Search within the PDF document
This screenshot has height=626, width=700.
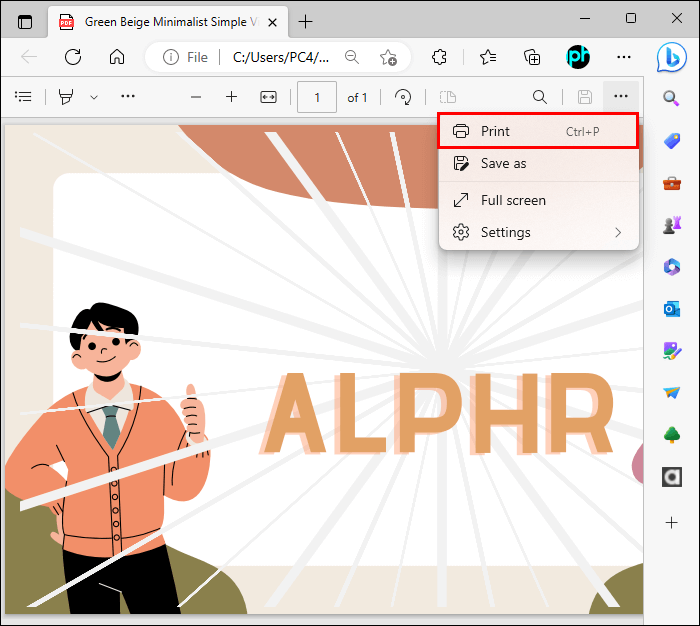tap(540, 97)
